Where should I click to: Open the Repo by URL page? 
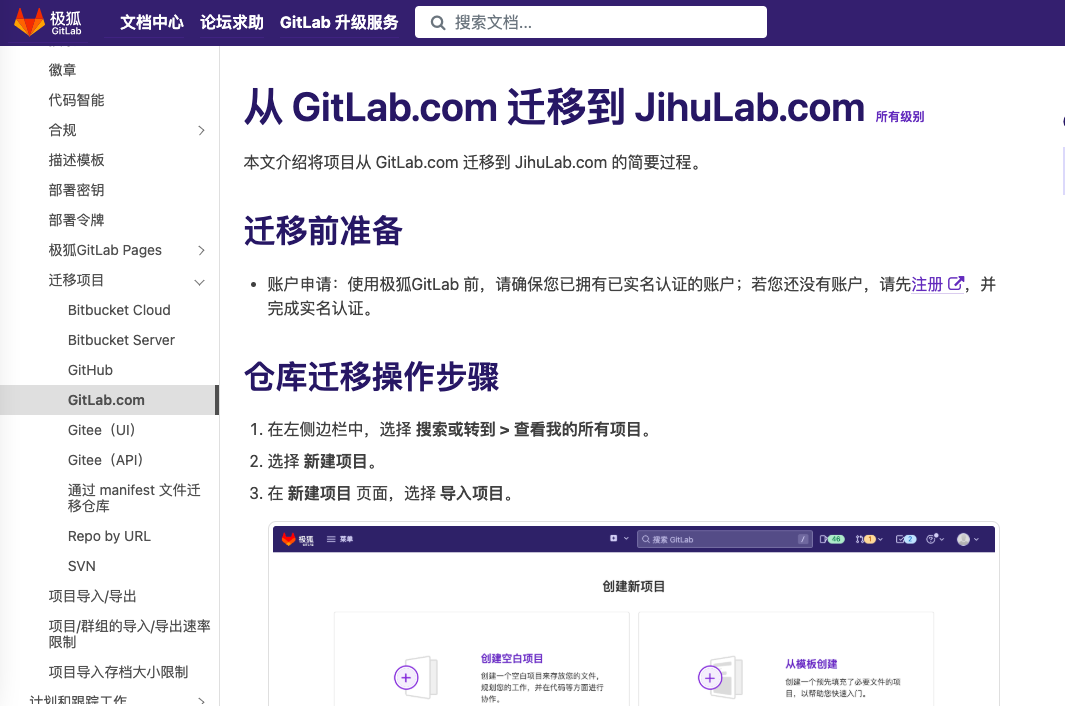coord(109,536)
